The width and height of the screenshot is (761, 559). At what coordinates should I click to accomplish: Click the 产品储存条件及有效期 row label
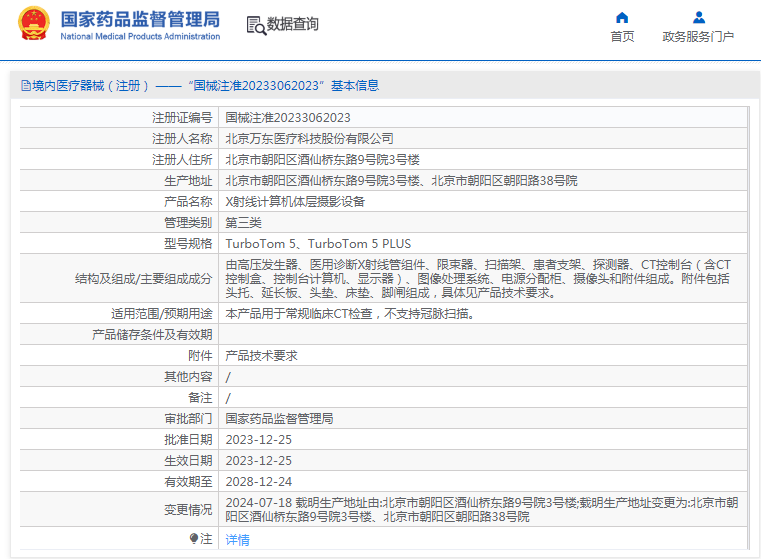pyautogui.click(x=152, y=335)
